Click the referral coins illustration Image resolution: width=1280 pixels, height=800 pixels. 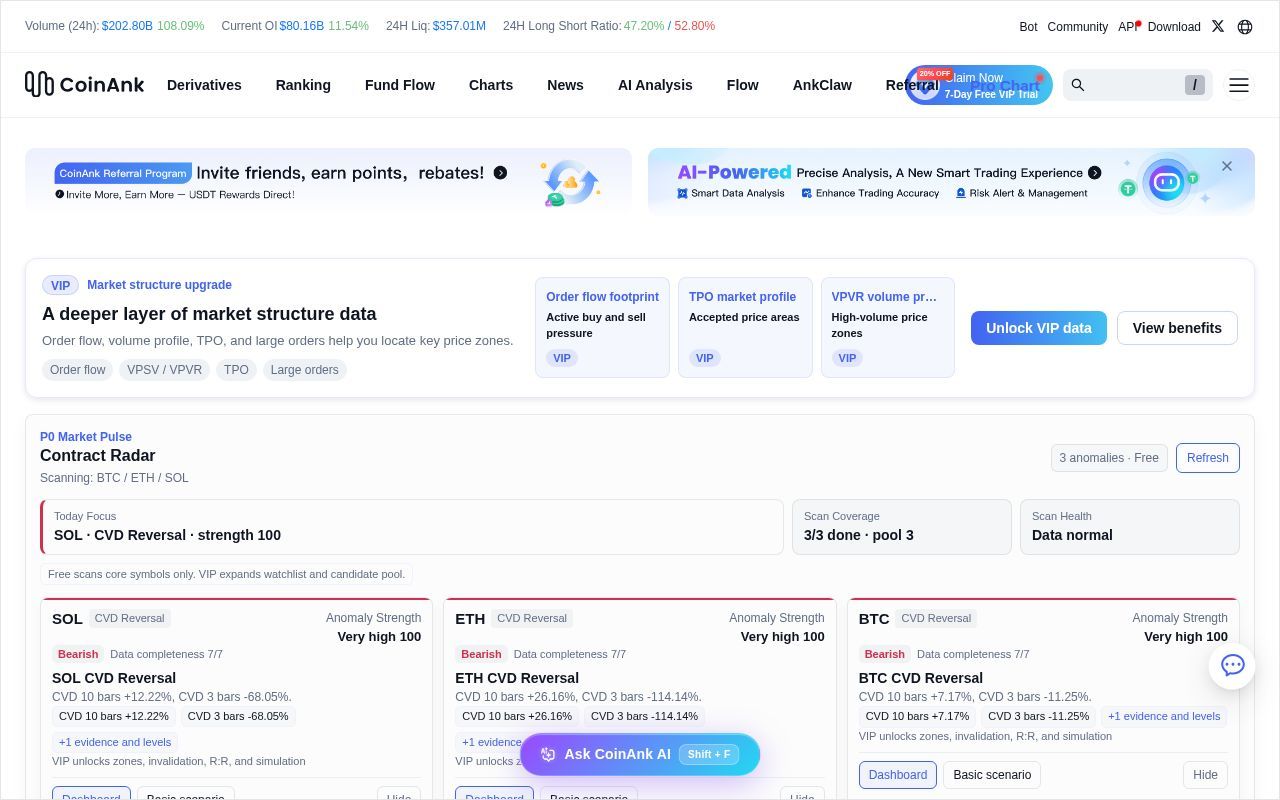click(x=570, y=183)
